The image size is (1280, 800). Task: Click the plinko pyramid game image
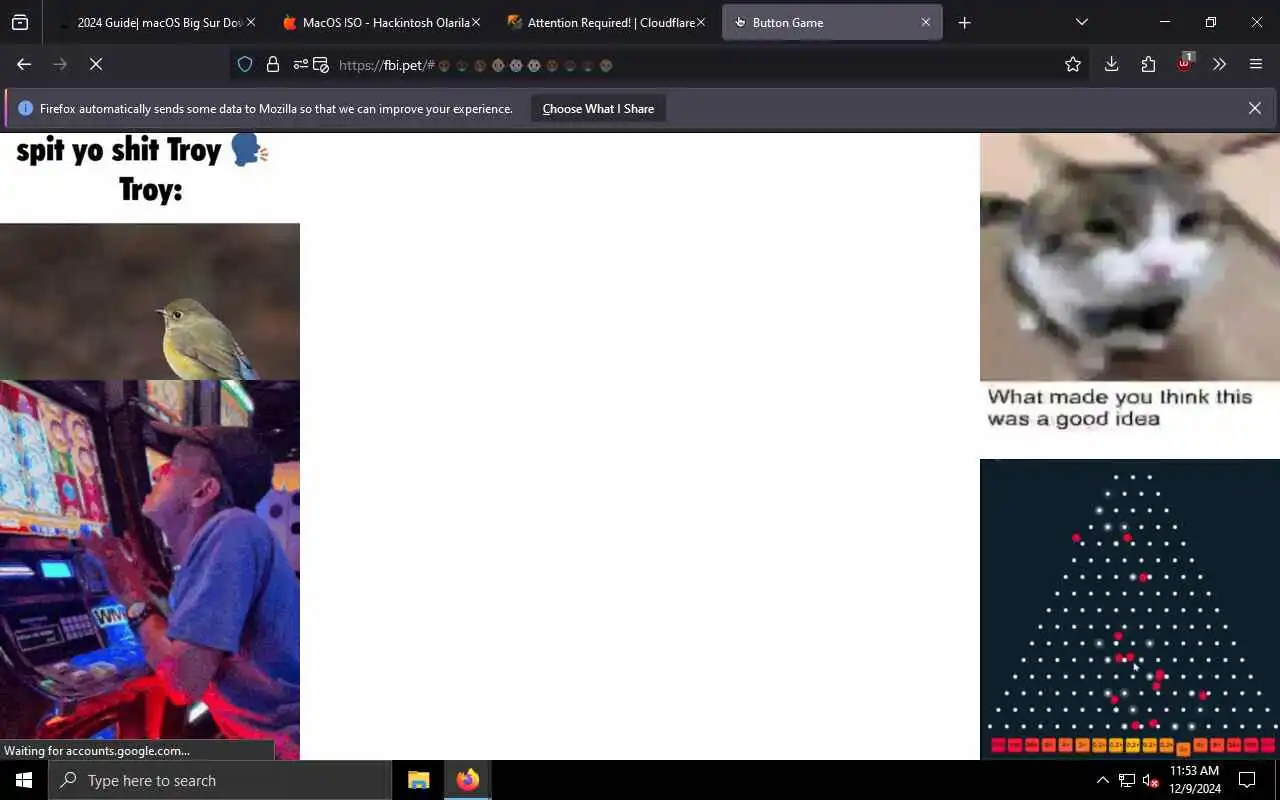[1130, 609]
